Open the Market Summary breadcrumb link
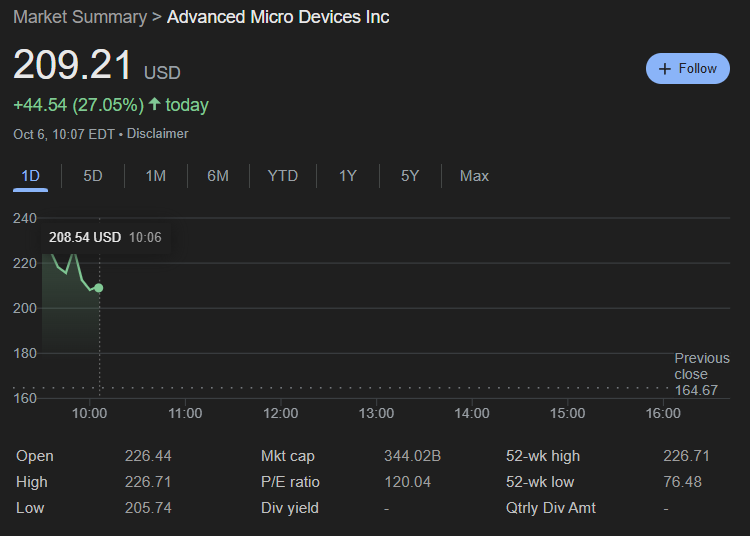 point(78,17)
